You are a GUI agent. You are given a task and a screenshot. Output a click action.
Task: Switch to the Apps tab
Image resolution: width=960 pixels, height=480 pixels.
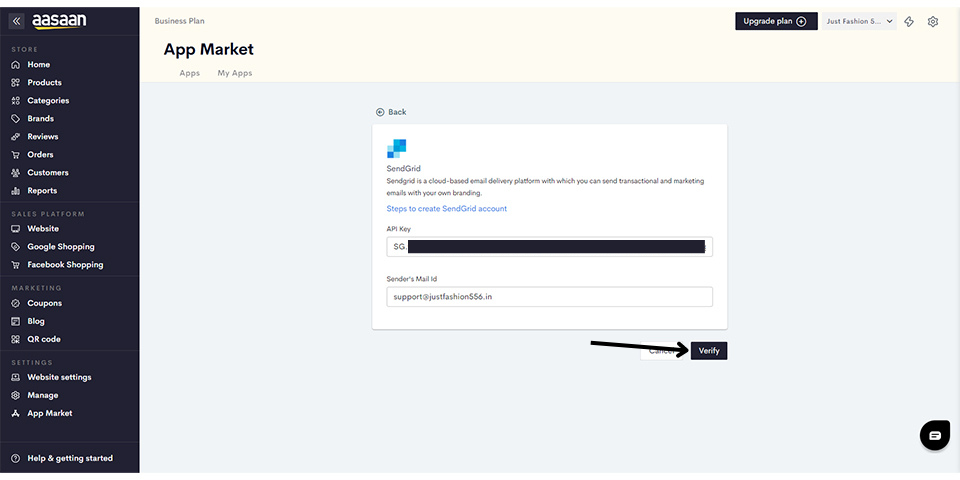[x=190, y=73]
